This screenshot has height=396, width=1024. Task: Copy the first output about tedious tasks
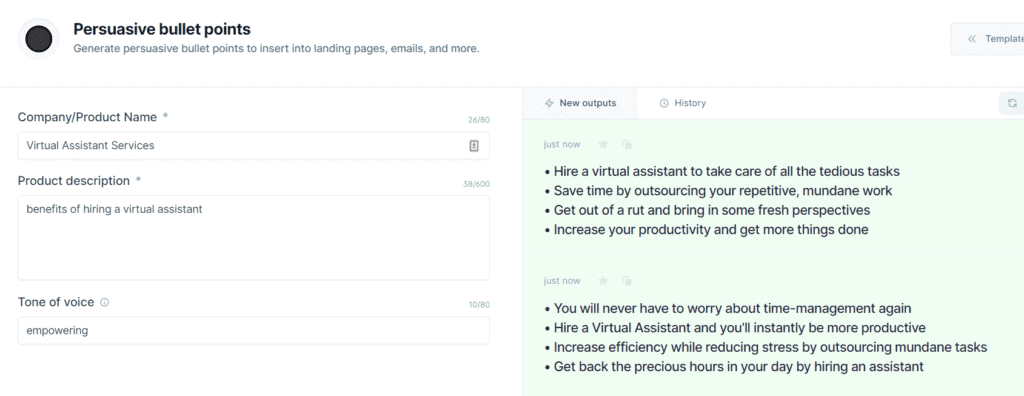pos(627,144)
